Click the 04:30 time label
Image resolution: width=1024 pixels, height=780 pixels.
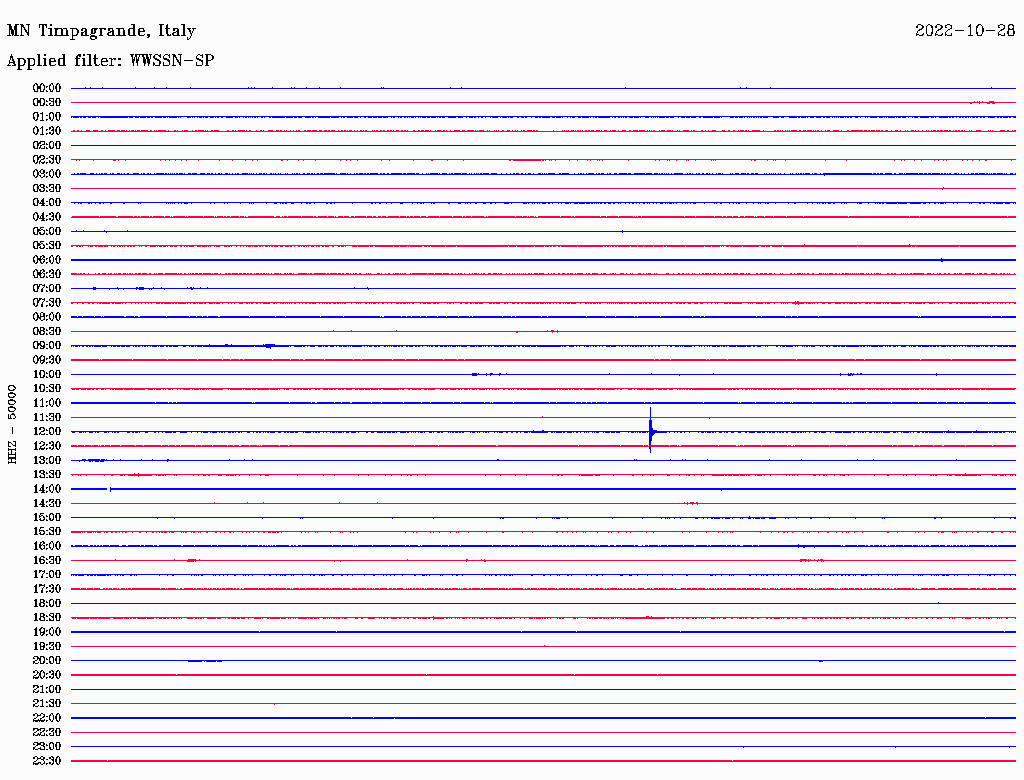coord(47,217)
